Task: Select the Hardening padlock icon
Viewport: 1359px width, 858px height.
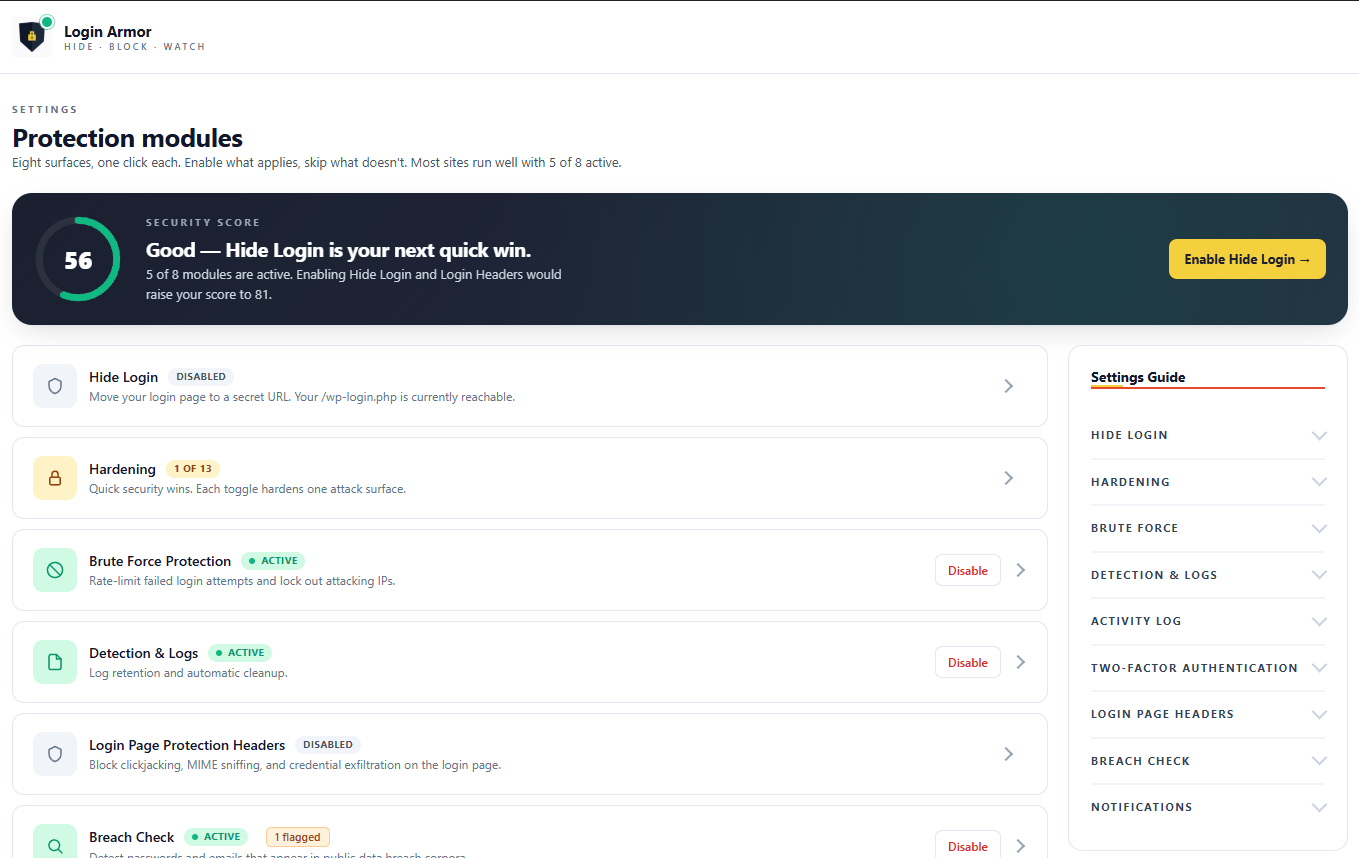Action: click(x=55, y=477)
